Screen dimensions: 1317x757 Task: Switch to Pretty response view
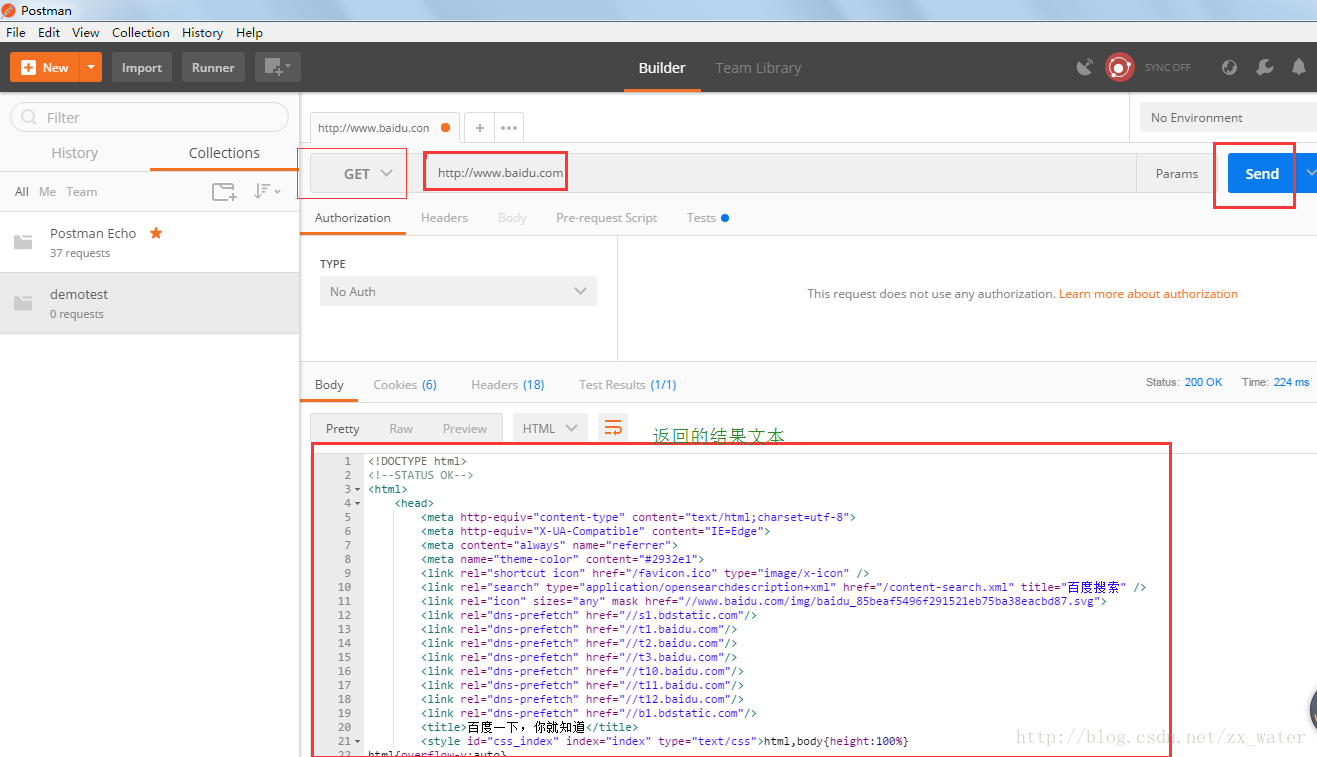[x=342, y=428]
